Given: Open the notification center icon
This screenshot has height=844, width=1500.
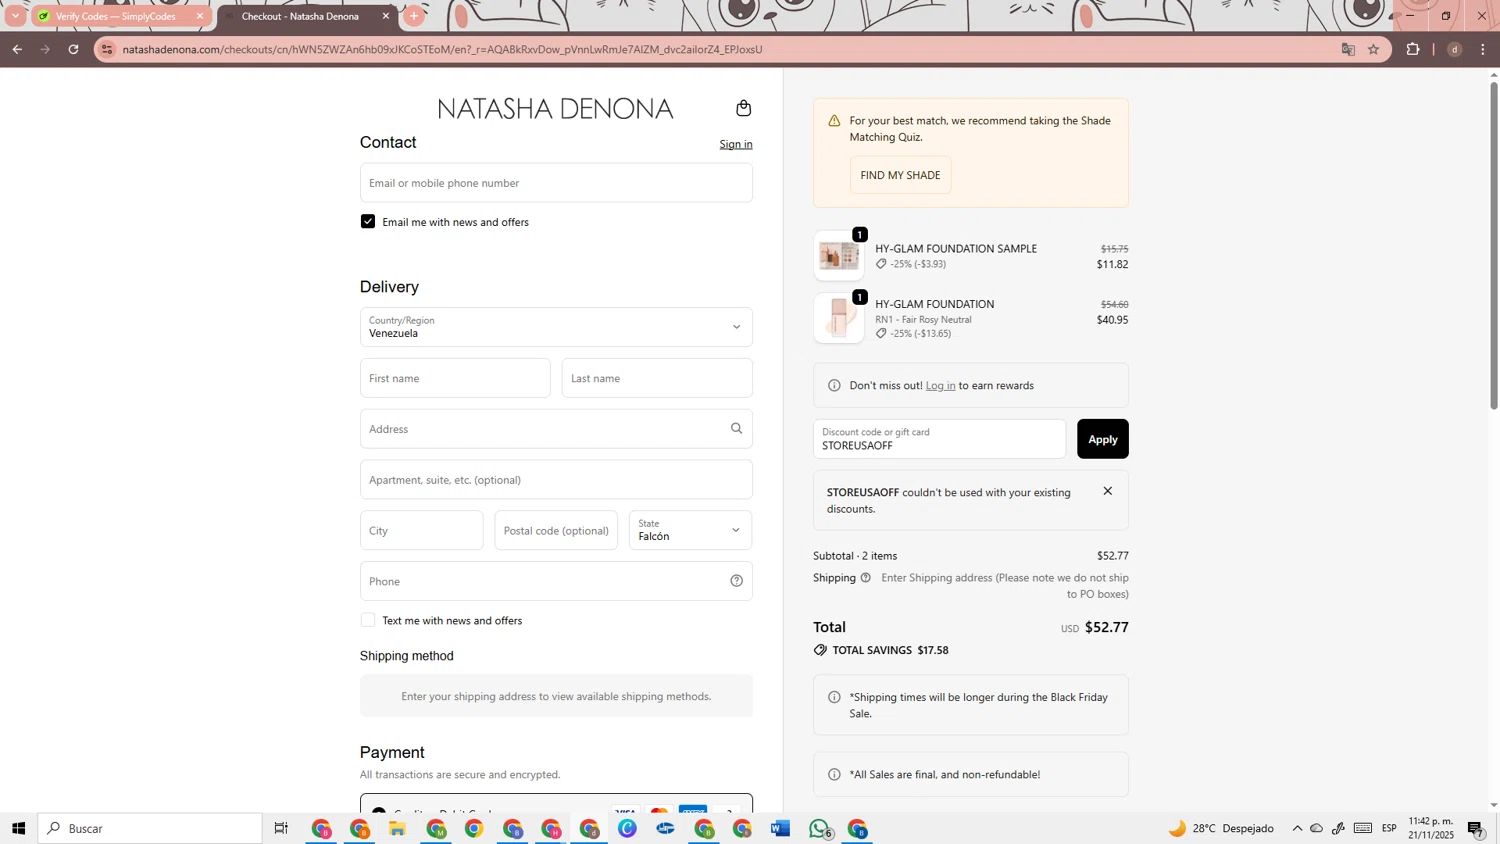Looking at the screenshot, I should point(1476,829).
